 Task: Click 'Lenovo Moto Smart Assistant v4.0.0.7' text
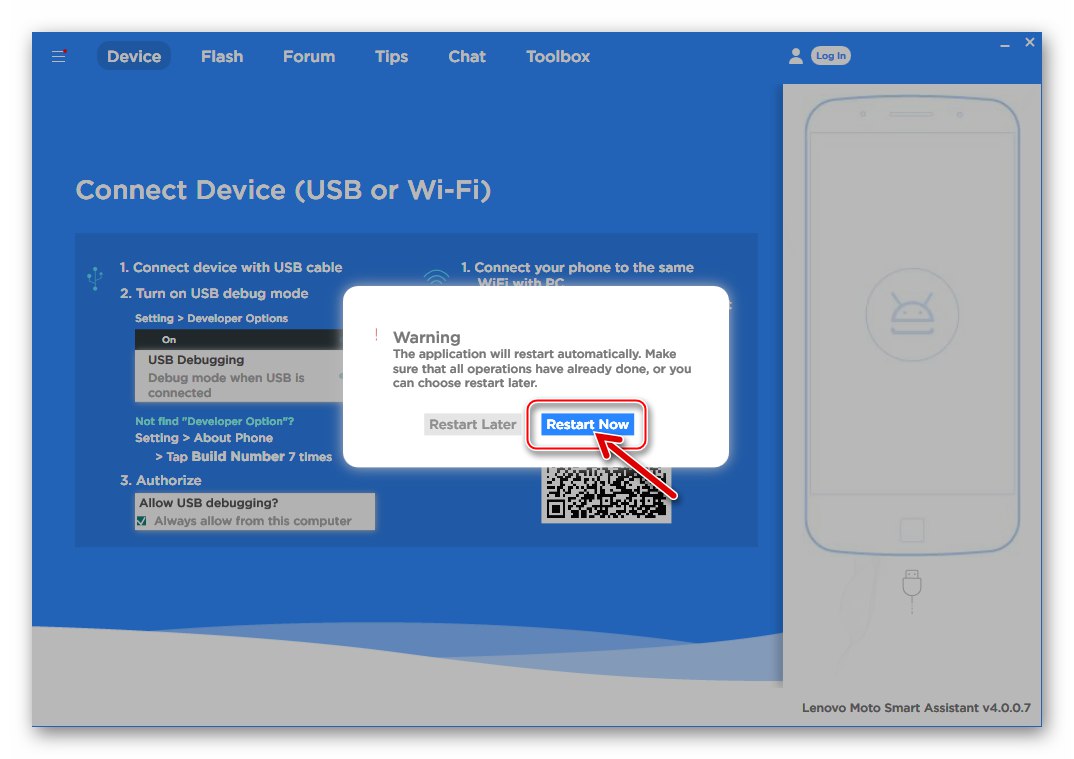(x=916, y=708)
